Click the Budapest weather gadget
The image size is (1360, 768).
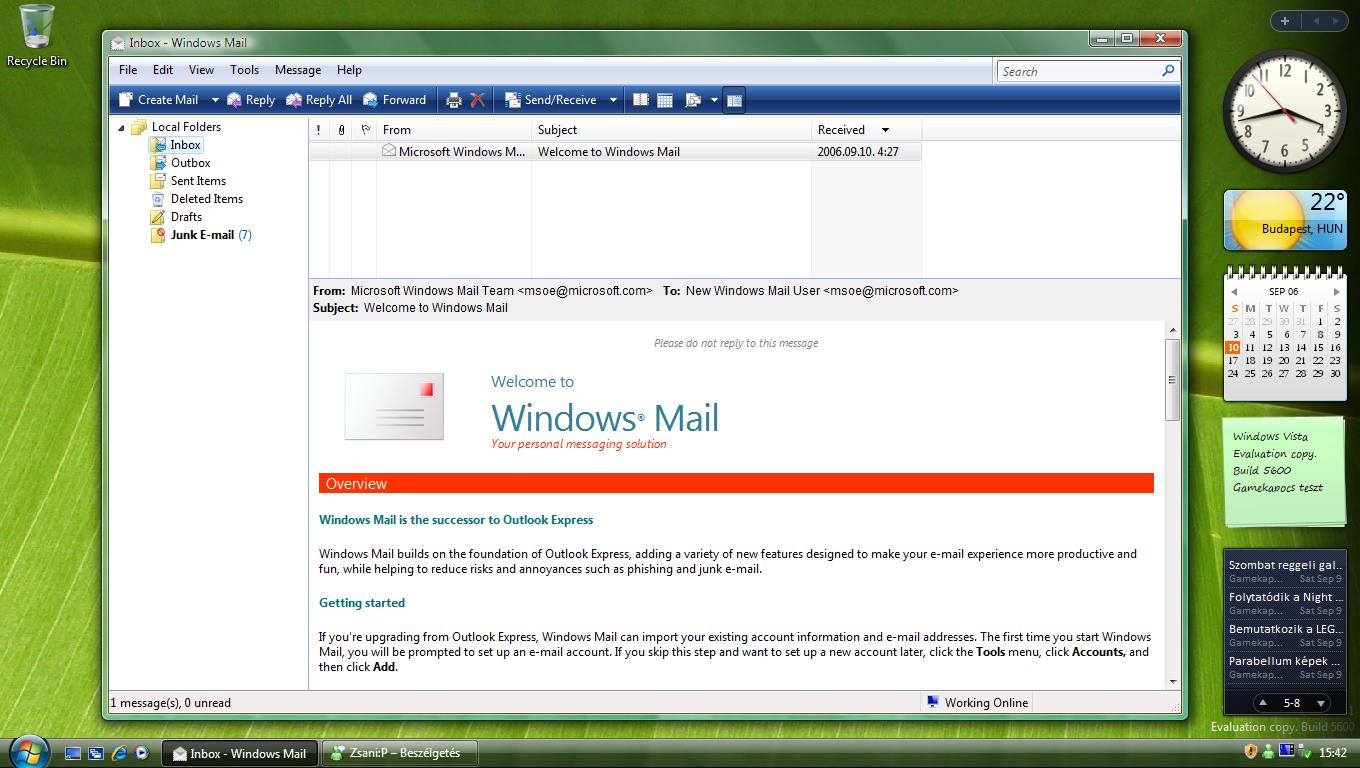1285,220
